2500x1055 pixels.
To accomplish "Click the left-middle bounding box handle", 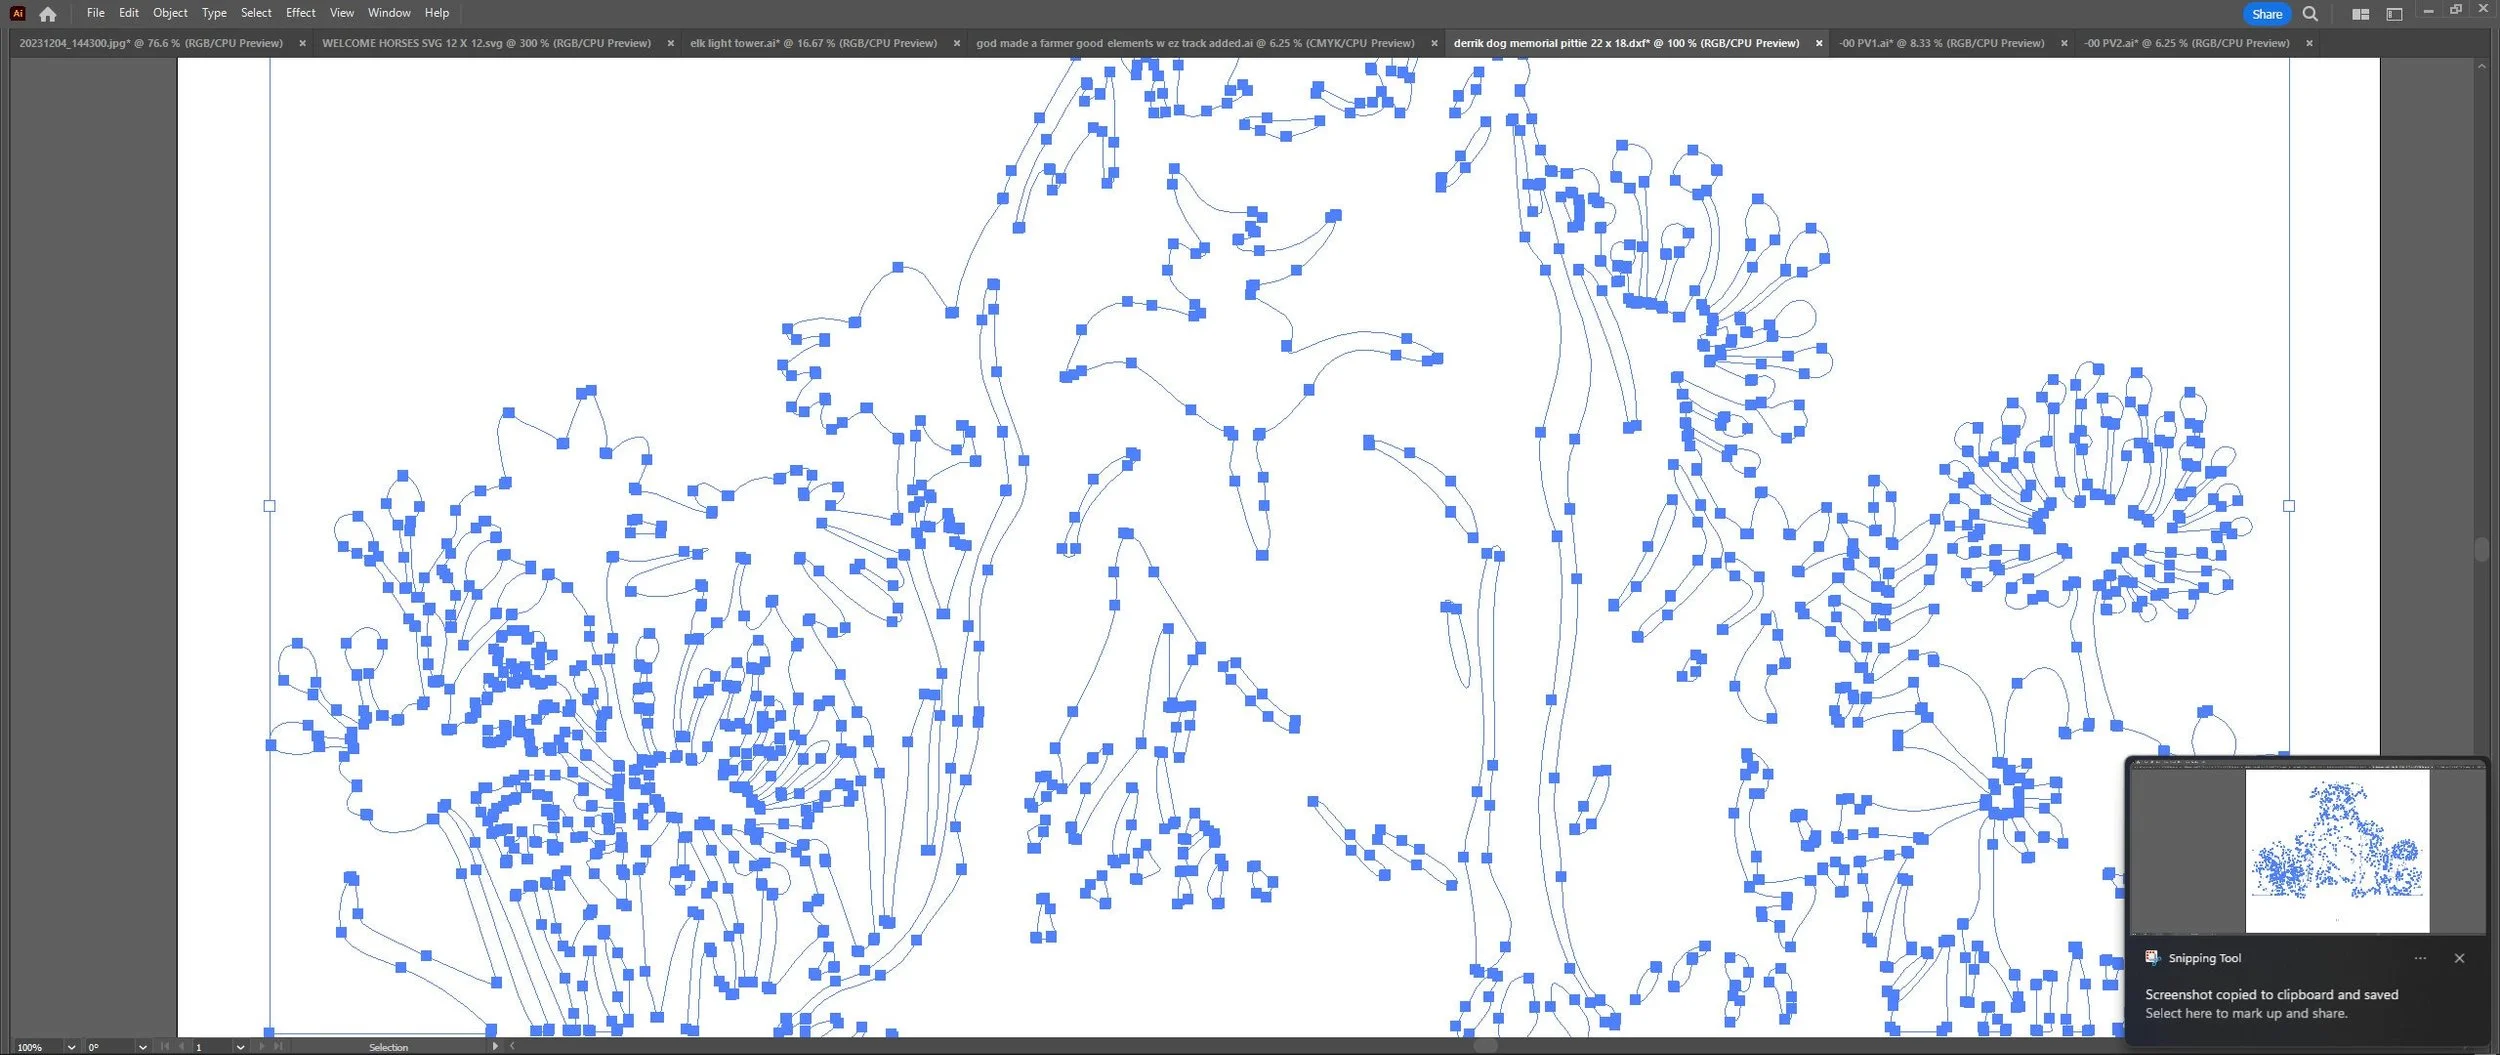I will pyautogui.click(x=269, y=506).
